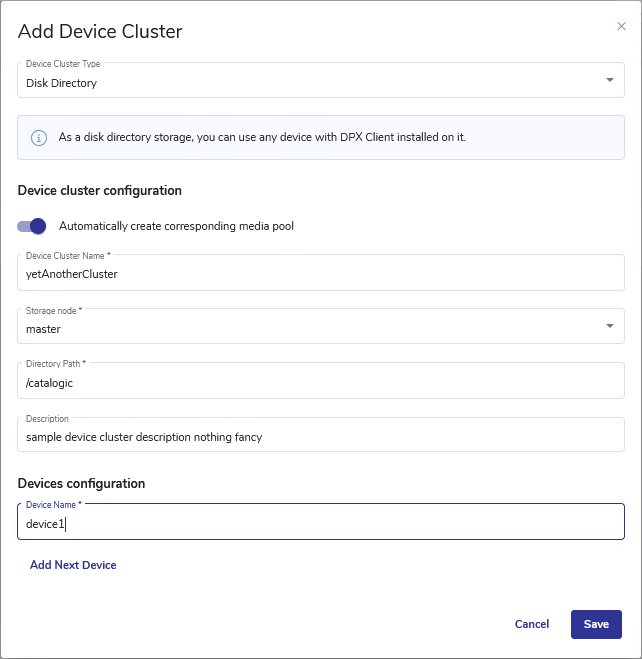Click the 'Devices configuration' section heading
642x659 pixels.
tap(82, 483)
